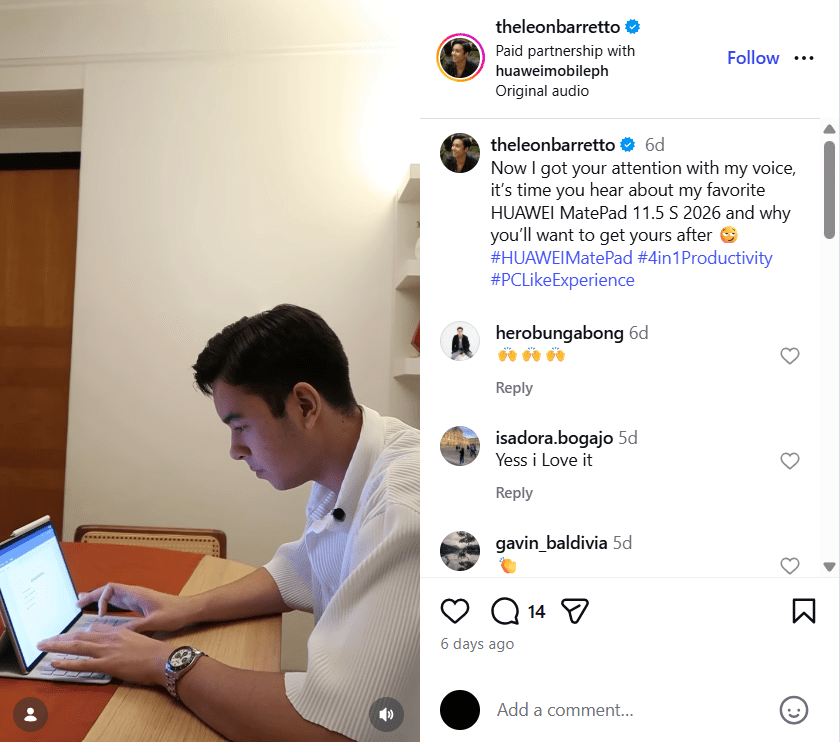Open comments via speech bubble icon
Image resolution: width=840 pixels, height=742 pixels.
point(505,611)
